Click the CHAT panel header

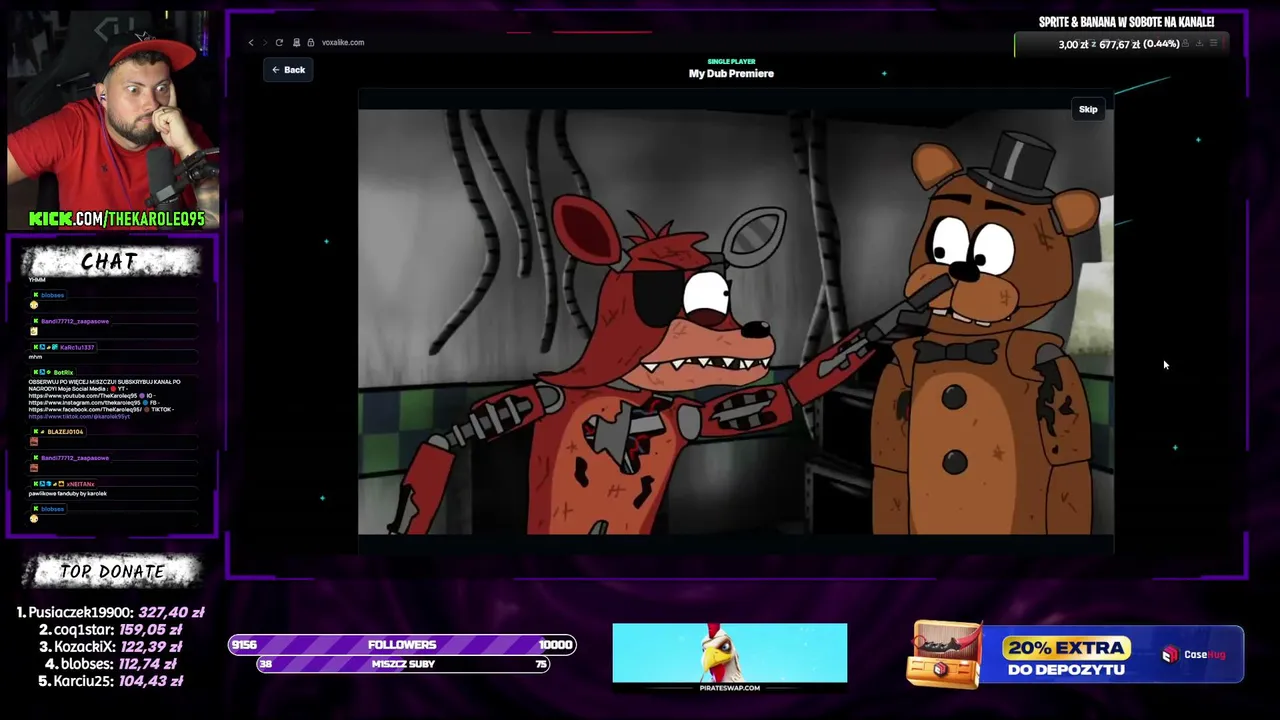click(x=110, y=261)
